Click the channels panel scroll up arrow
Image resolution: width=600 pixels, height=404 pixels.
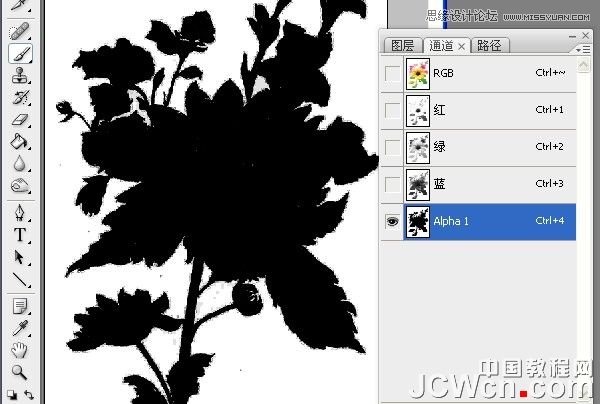click(583, 64)
